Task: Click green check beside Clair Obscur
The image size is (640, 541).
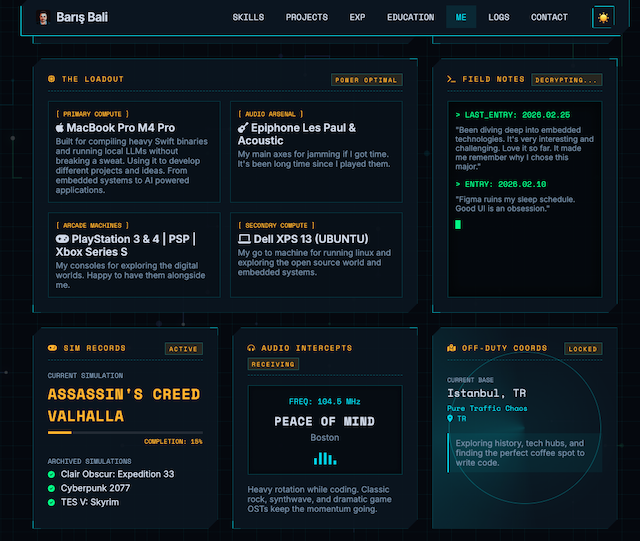Action: (51, 474)
